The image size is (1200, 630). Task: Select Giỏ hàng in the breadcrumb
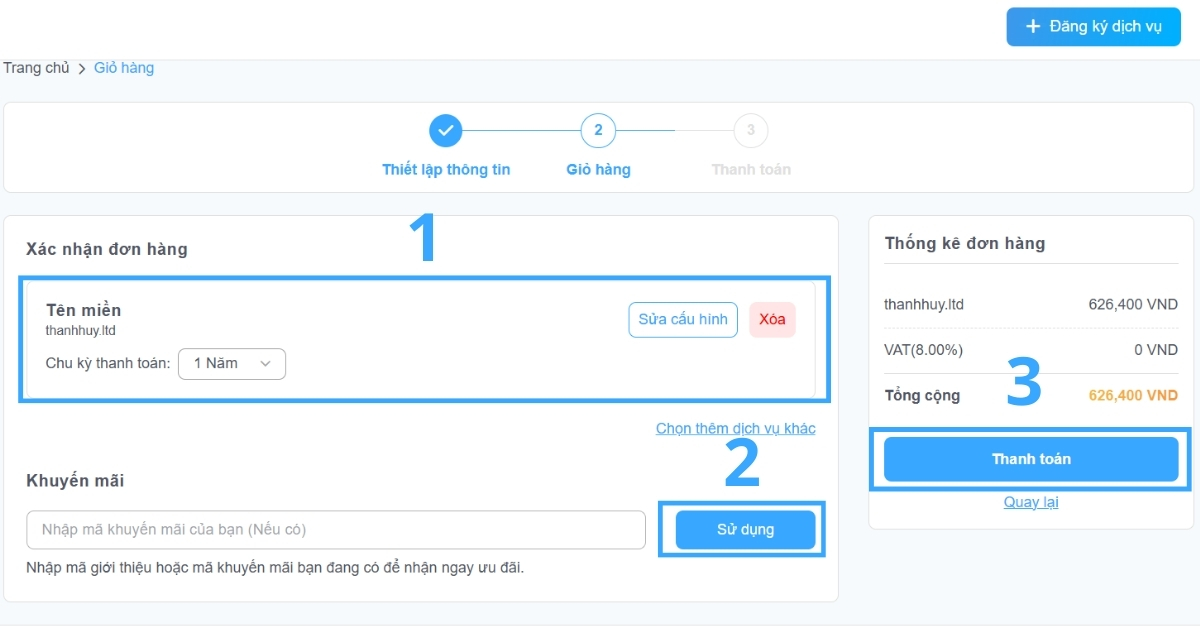pyautogui.click(x=124, y=67)
